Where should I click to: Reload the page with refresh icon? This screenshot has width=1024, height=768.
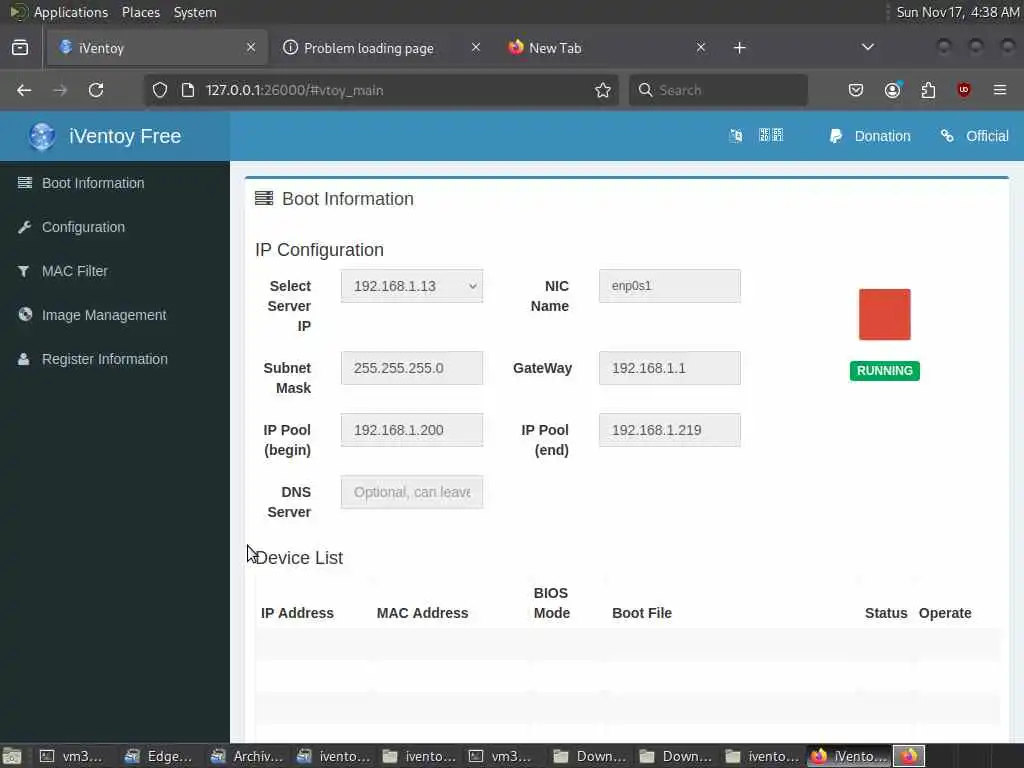coord(96,90)
